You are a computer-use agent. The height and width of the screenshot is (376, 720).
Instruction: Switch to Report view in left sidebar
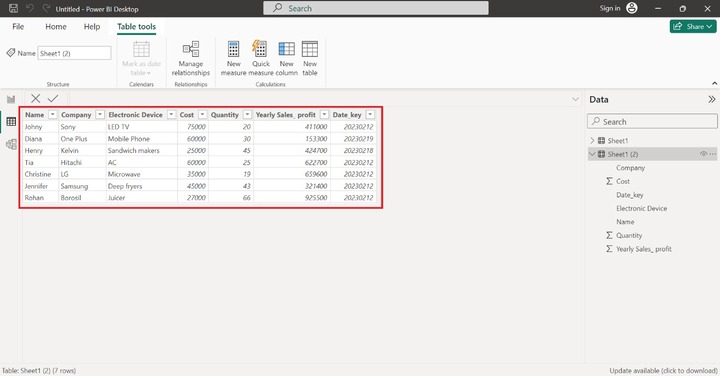click(11, 99)
